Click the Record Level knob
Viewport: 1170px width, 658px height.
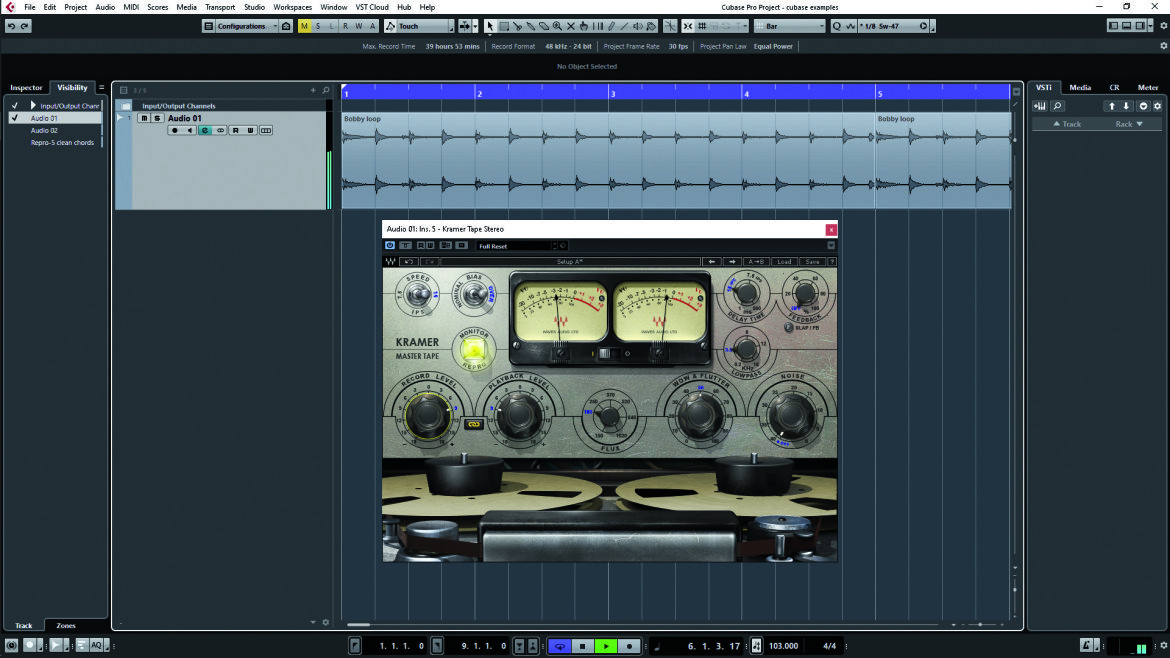(428, 416)
